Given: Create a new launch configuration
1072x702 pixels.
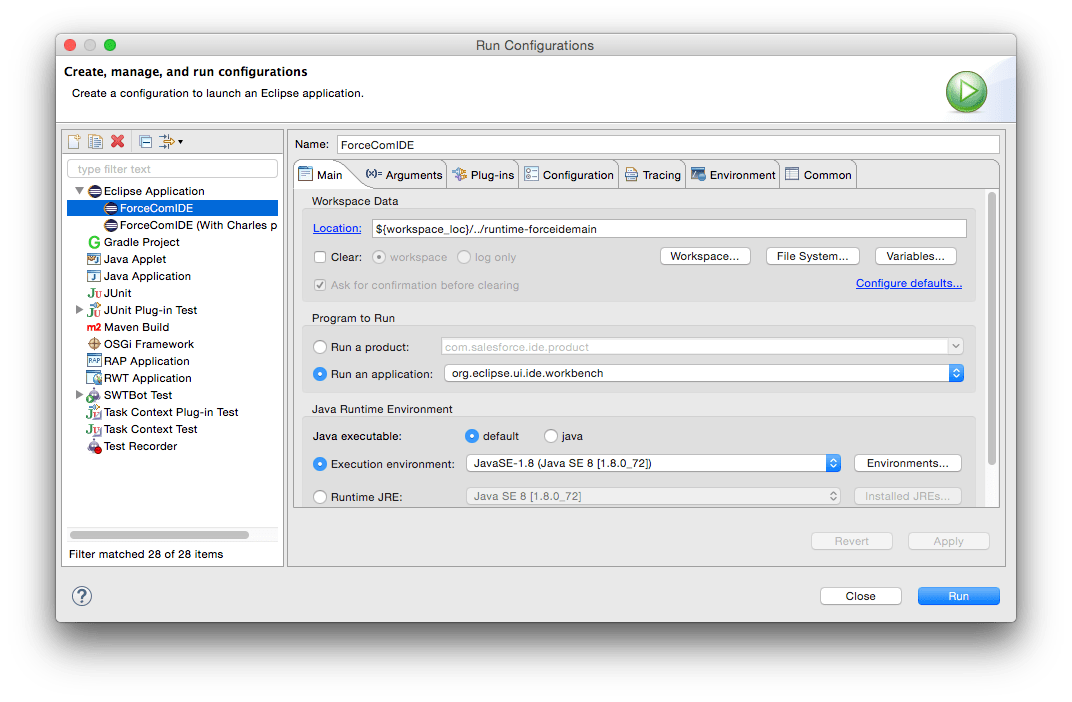Looking at the screenshot, I should click(74, 141).
